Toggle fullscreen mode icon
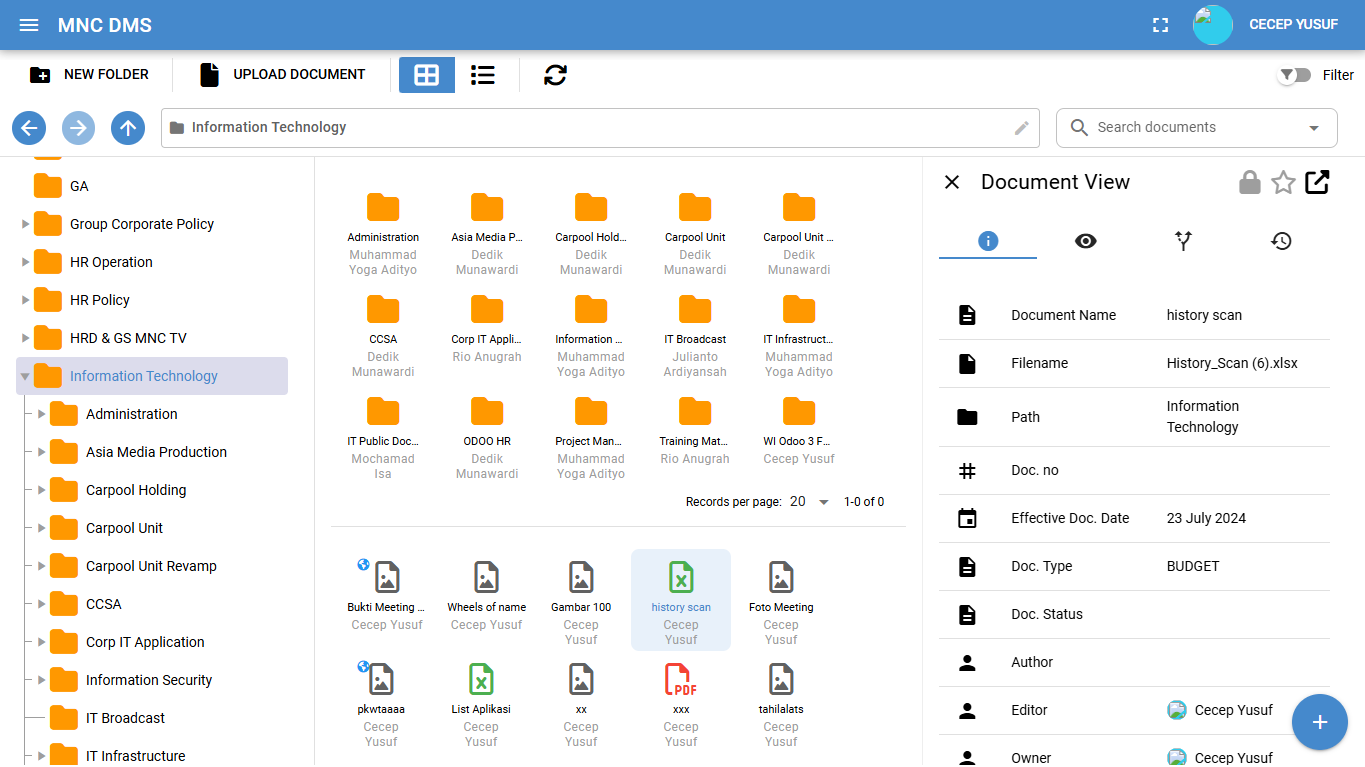 click(x=1161, y=25)
